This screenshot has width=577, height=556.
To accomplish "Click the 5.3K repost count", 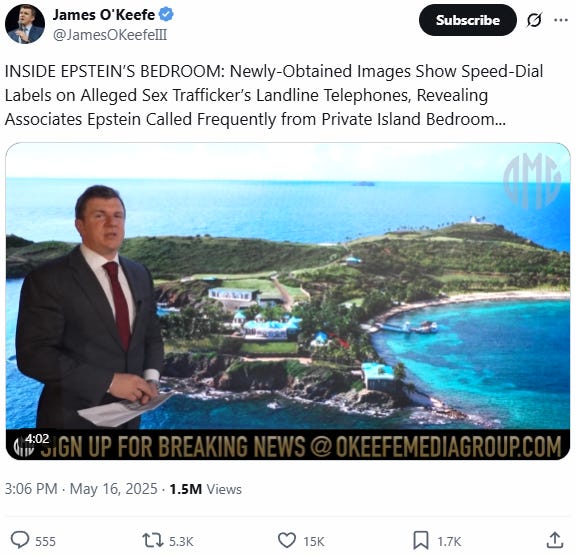I will coord(181,542).
